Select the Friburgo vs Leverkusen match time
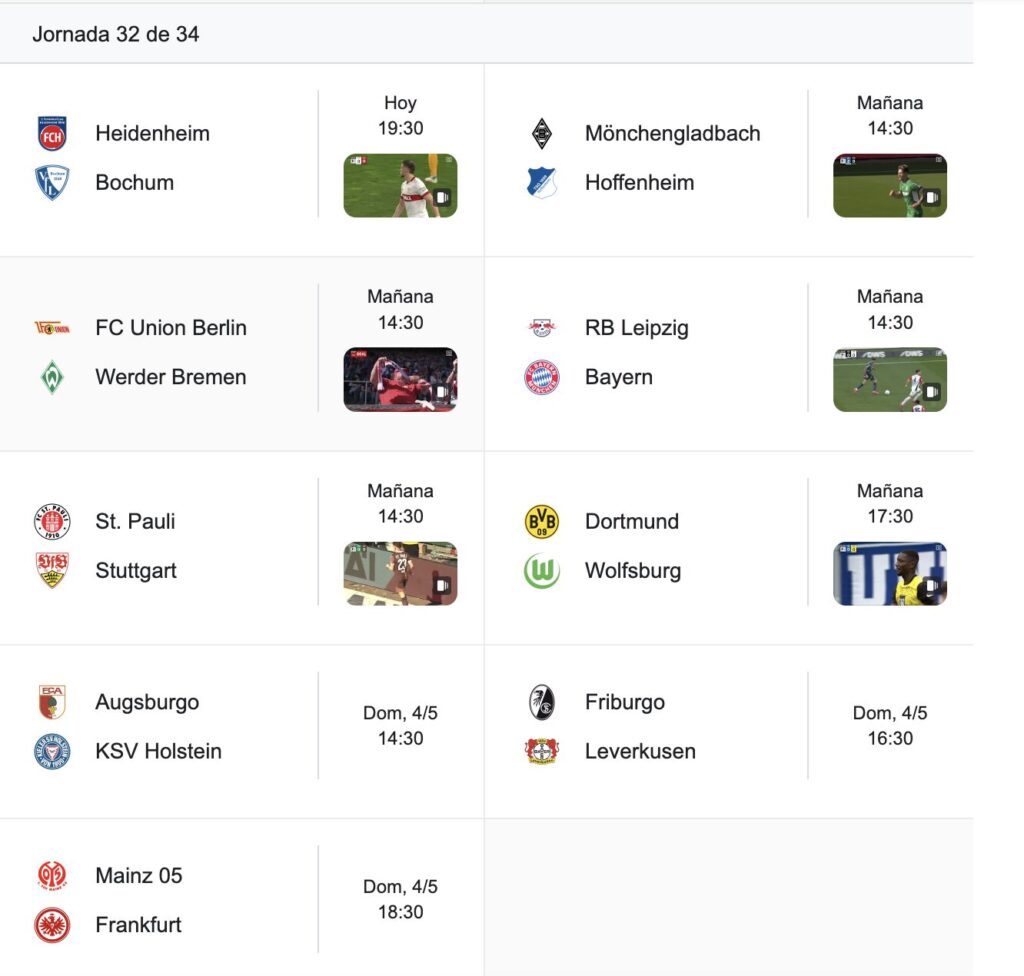Image resolution: width=1024 pixels, height=976 pixels. point(890,725)
